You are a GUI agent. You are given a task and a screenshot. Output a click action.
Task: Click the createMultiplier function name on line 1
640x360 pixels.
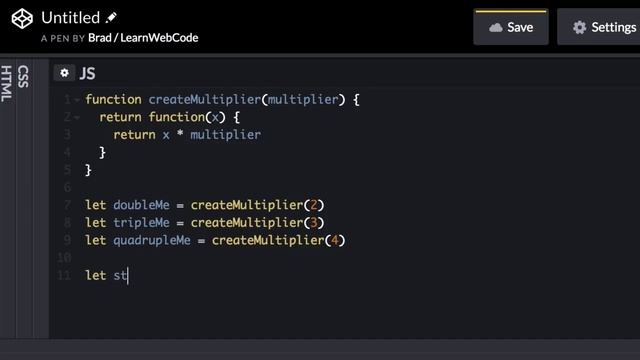pyautogui.click(x=204, y=100)
